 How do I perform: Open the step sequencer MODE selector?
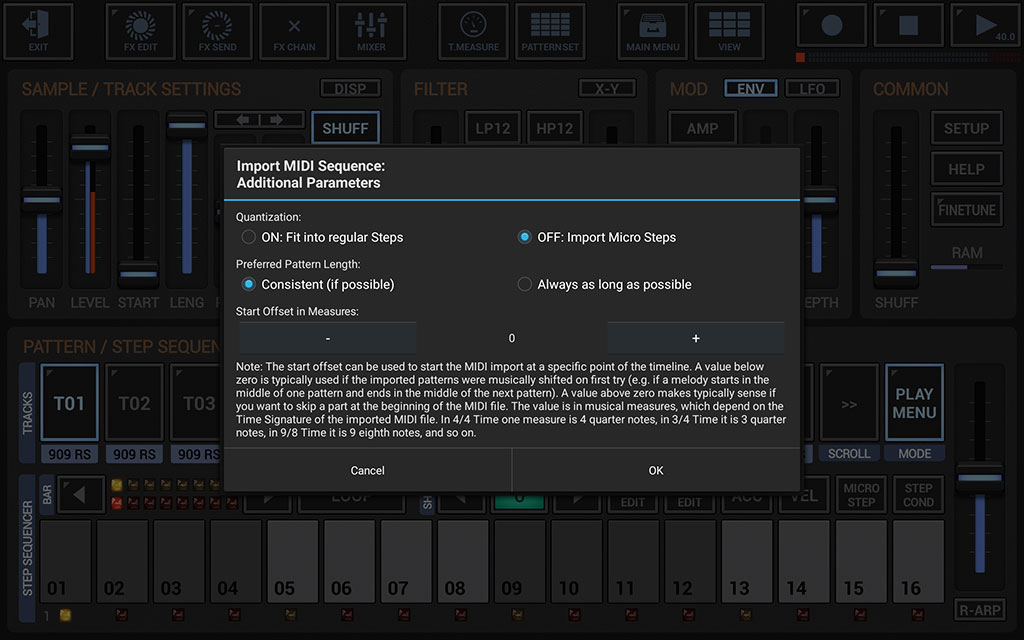pyautogui.click(x=913, y=453)
